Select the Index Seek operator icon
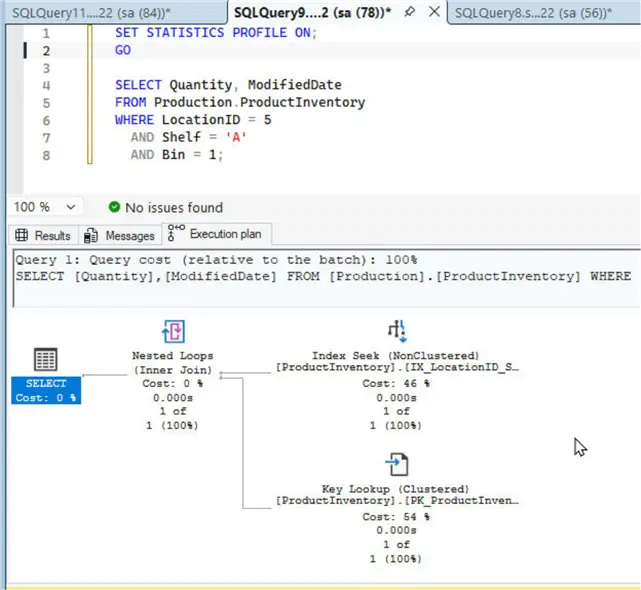Screen dimensions: 641x590 click(397, 331)
